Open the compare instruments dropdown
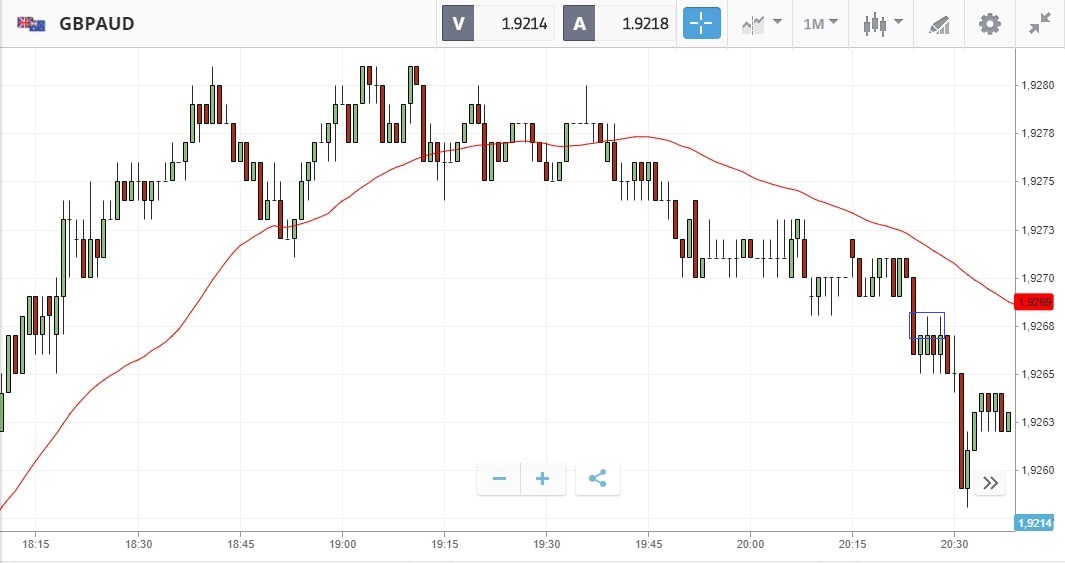The width and height of the screenshot is (1065, 563). click(761, 23)
